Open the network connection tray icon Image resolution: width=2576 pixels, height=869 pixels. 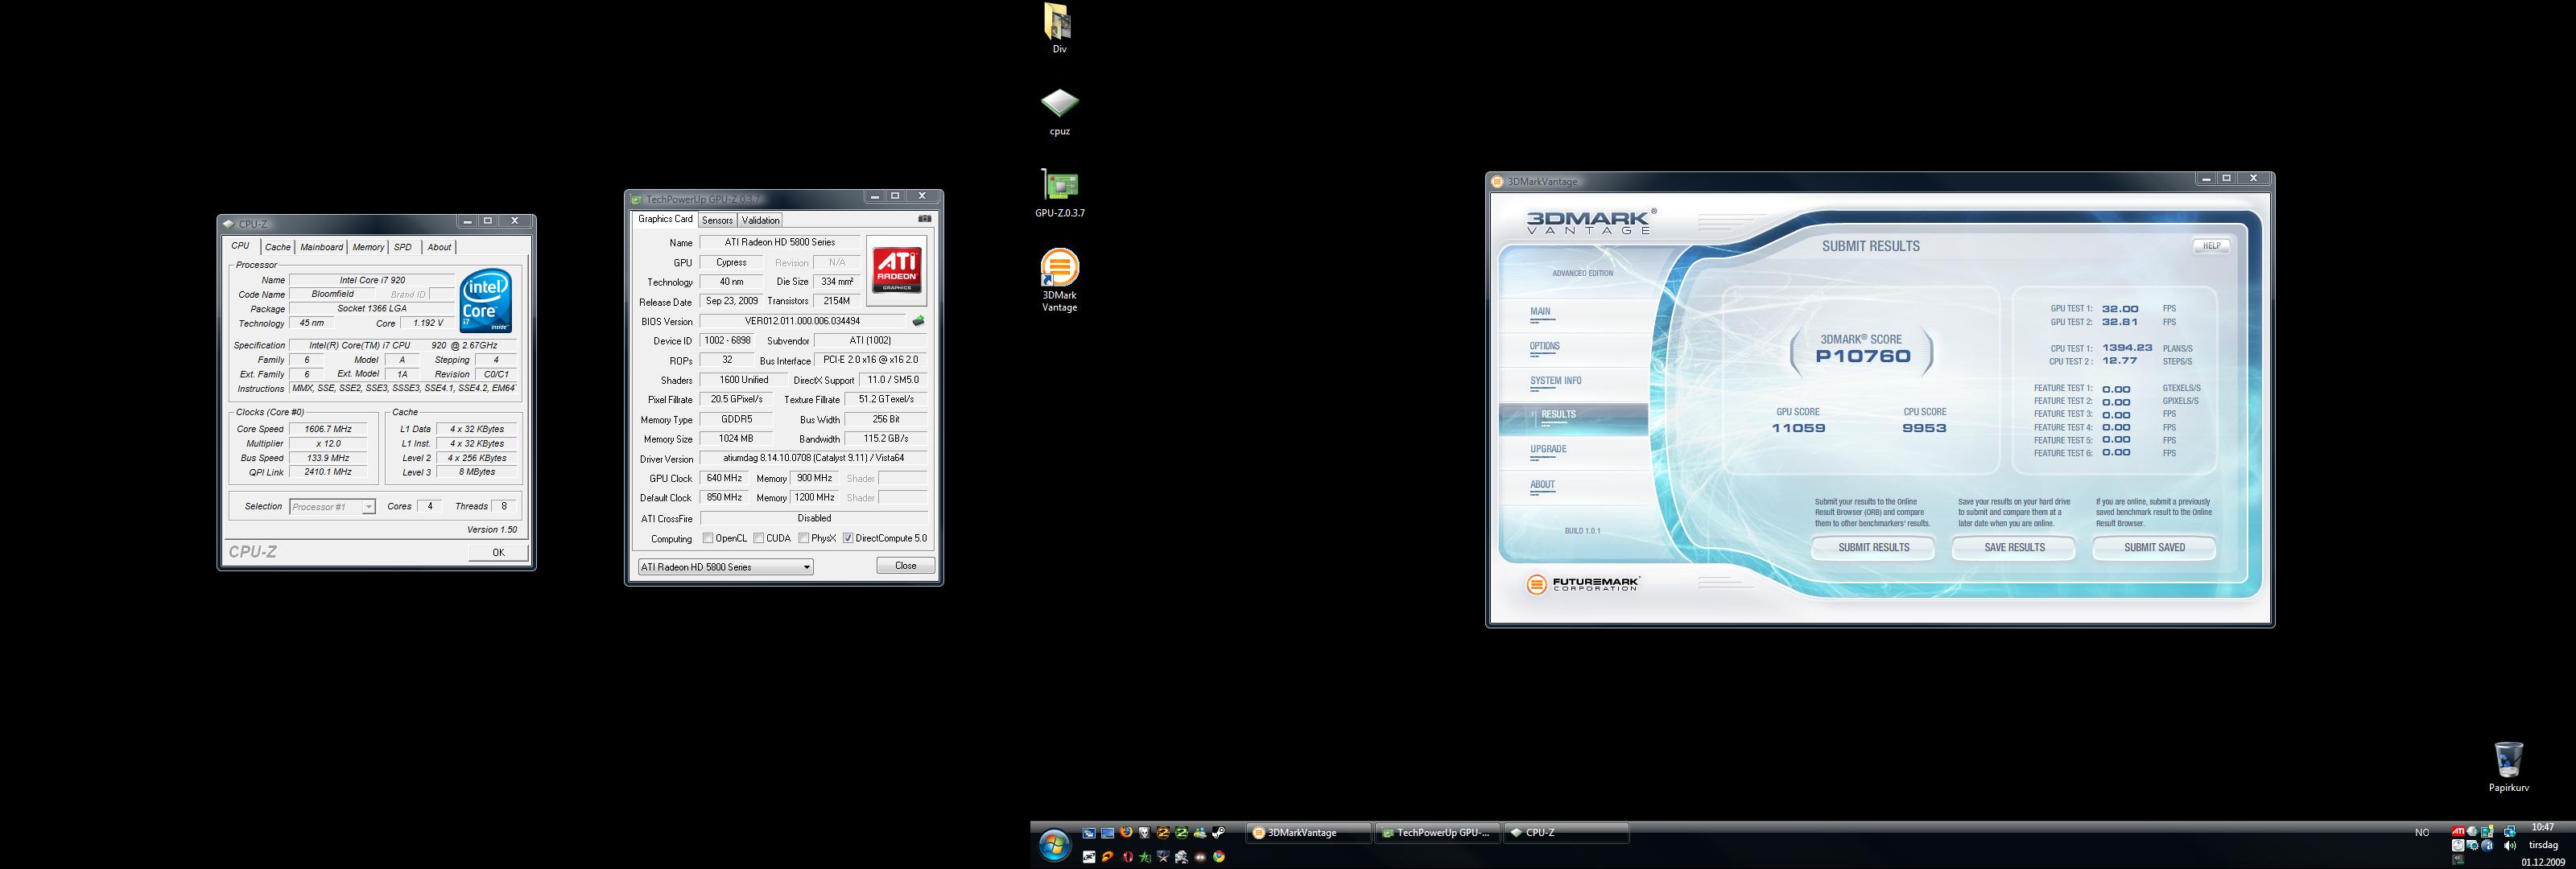[2510, 831]
